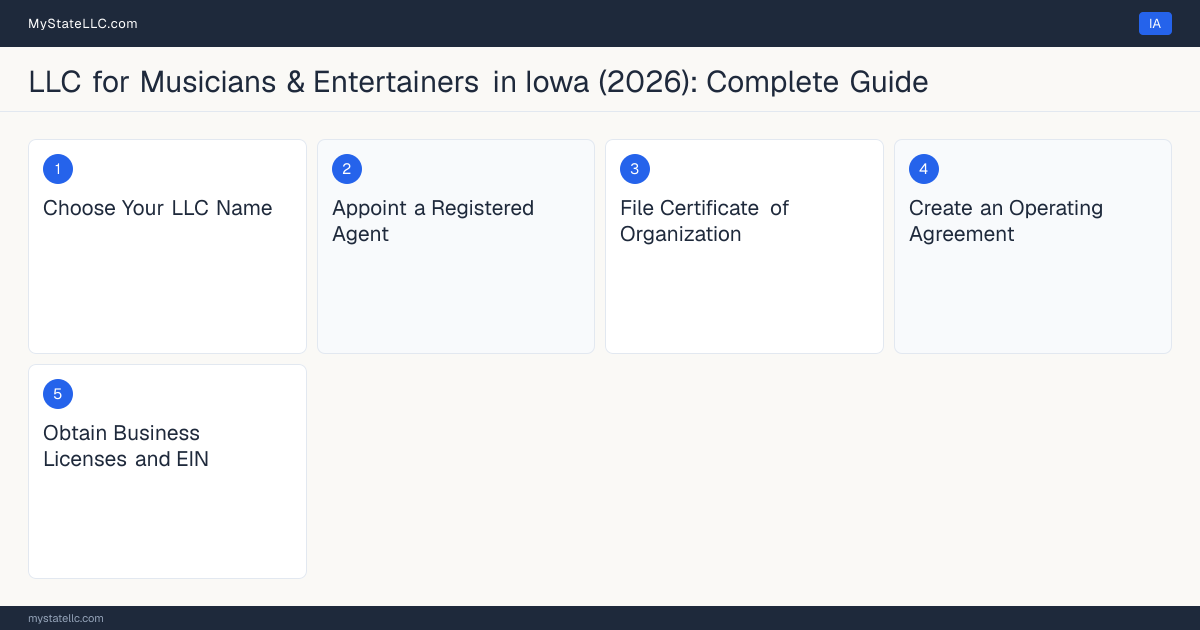Open the 'Choose Your LLC Name' heading
1200x630 pixels.
tap(158, 208)
